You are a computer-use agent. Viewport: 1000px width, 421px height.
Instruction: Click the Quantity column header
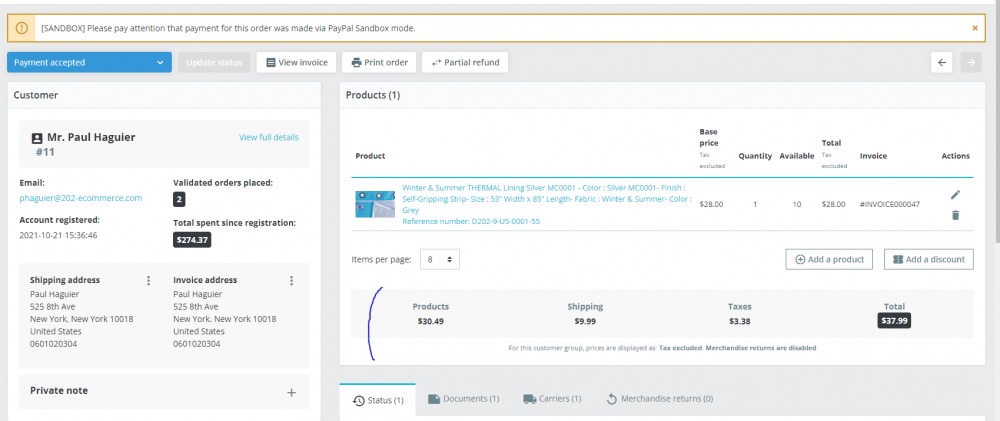tap(755, 156)
